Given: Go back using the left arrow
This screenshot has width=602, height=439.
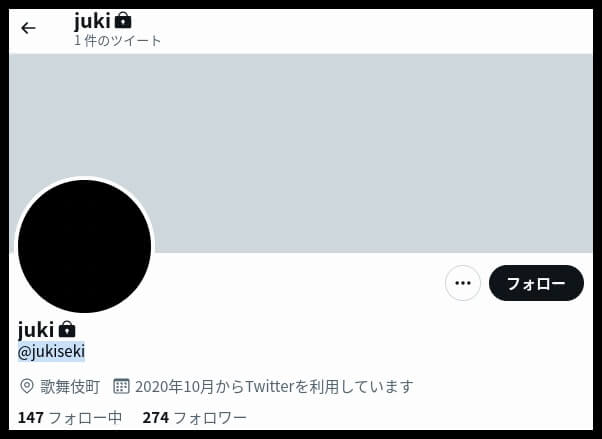Looking at the screenshot, I should [28, 28].
